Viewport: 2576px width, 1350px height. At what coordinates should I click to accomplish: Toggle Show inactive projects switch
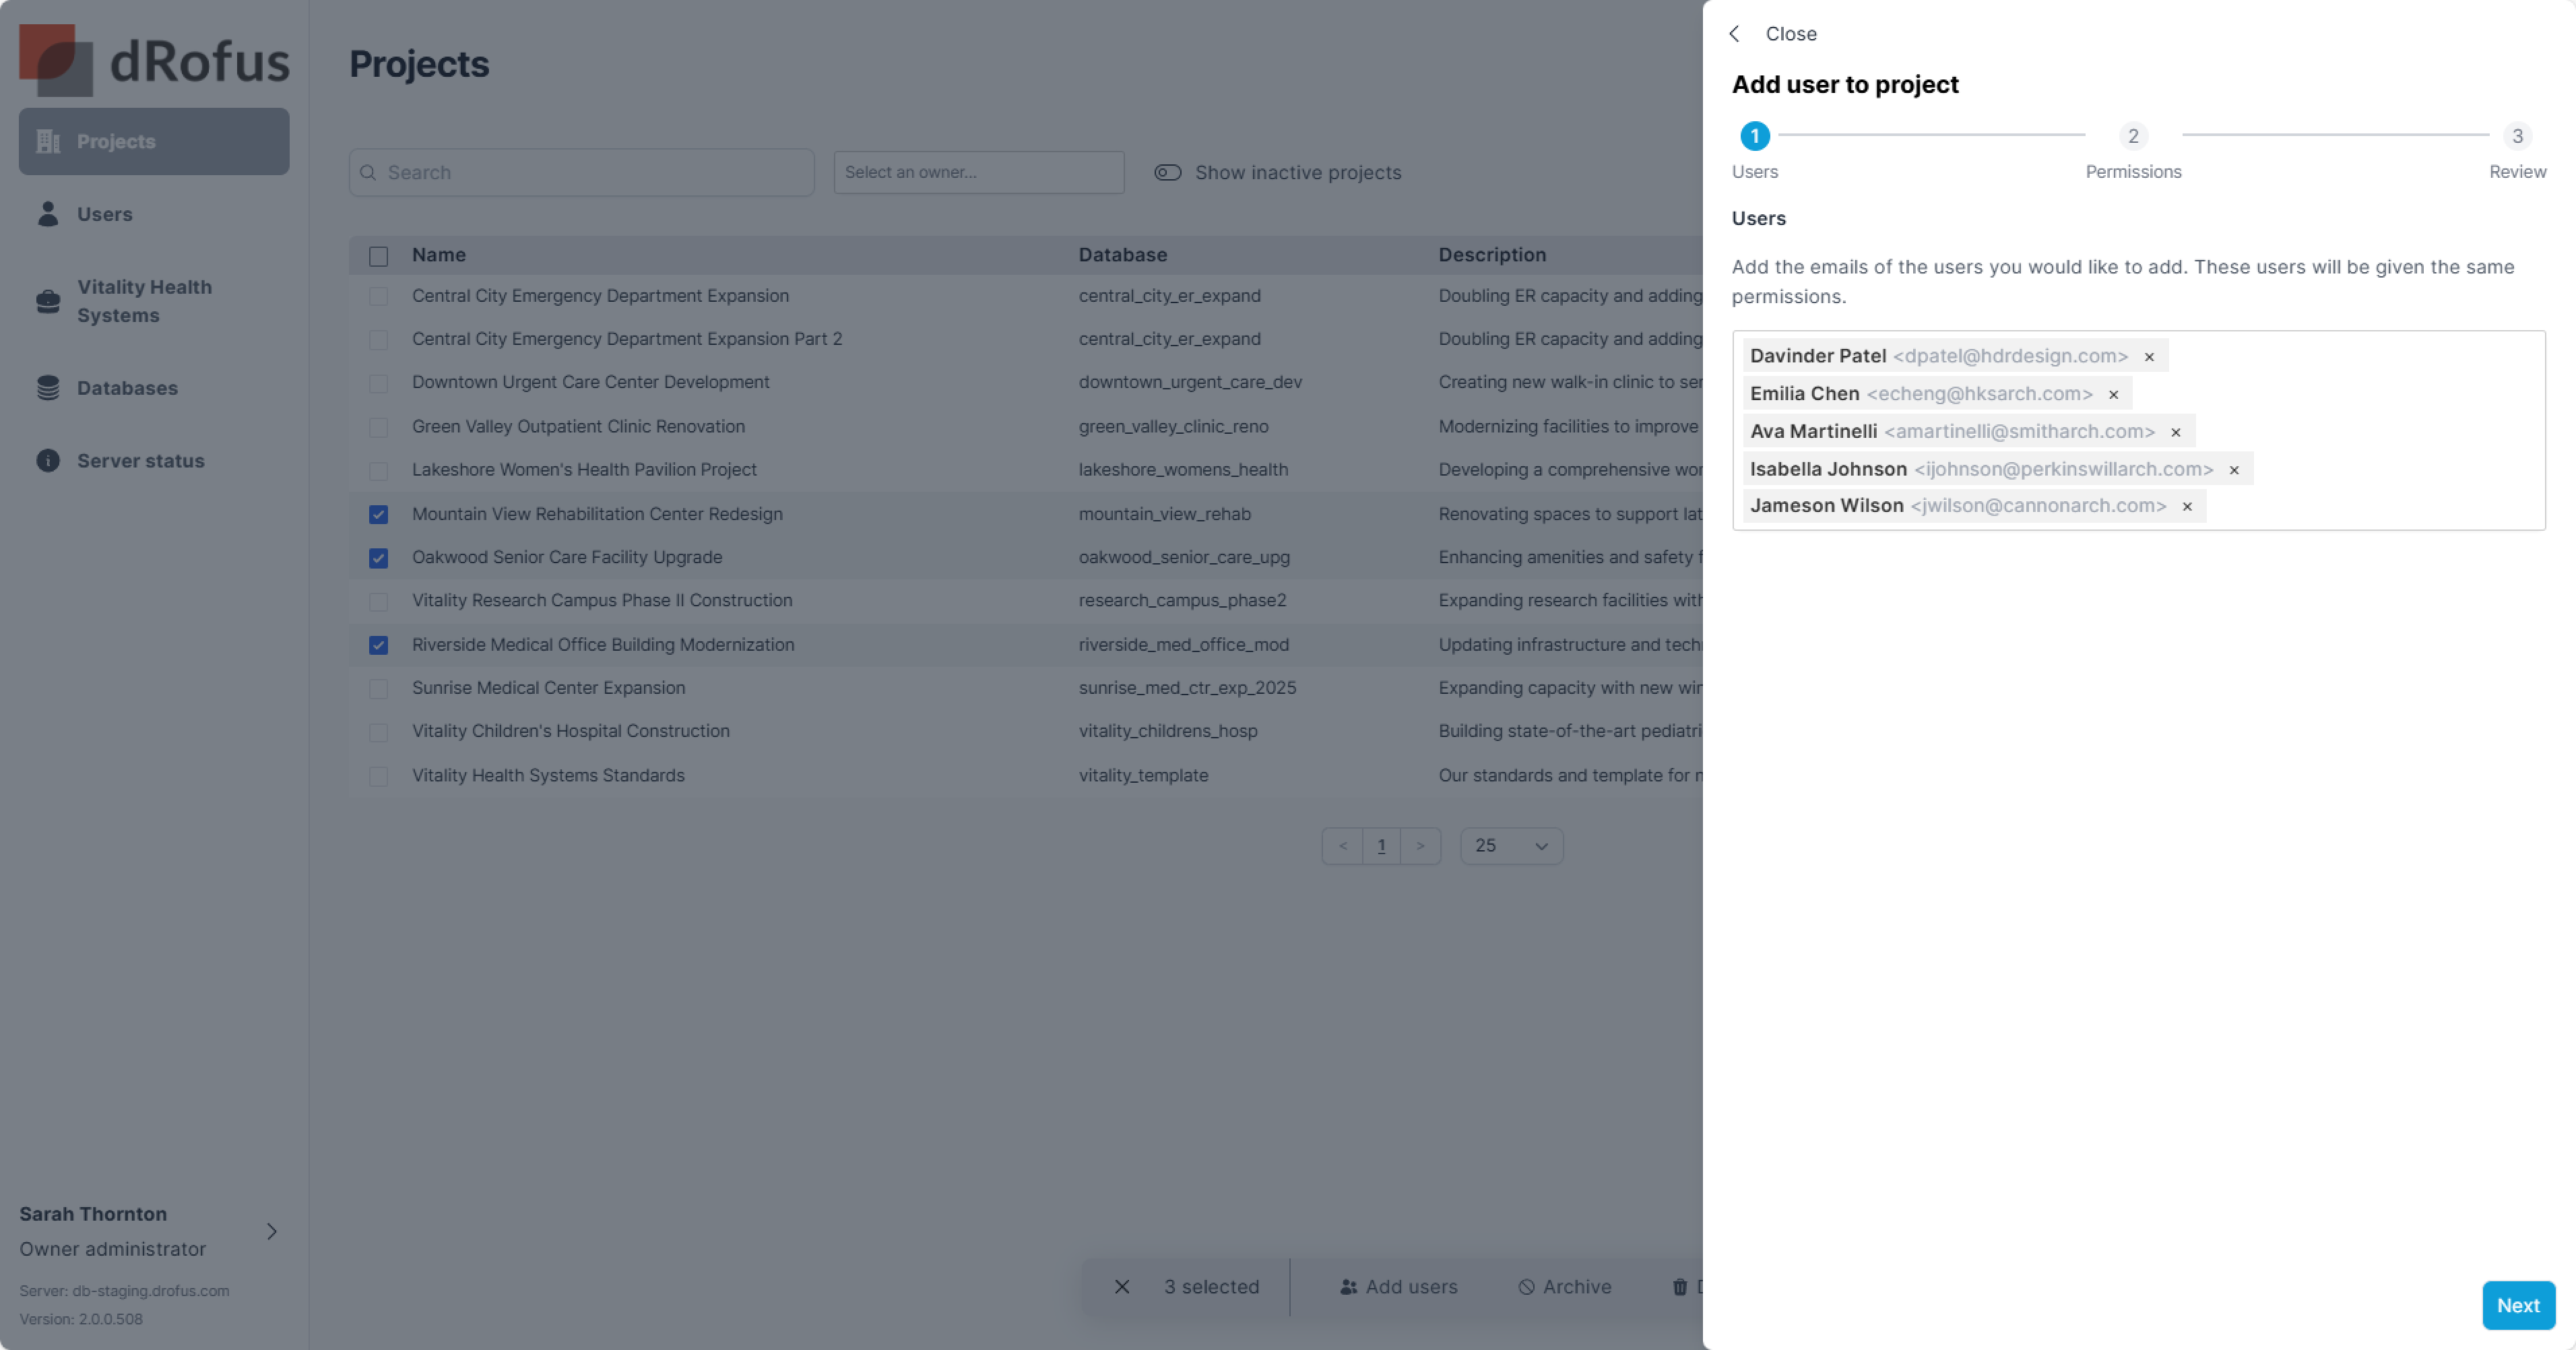(x=1167, y=173)
